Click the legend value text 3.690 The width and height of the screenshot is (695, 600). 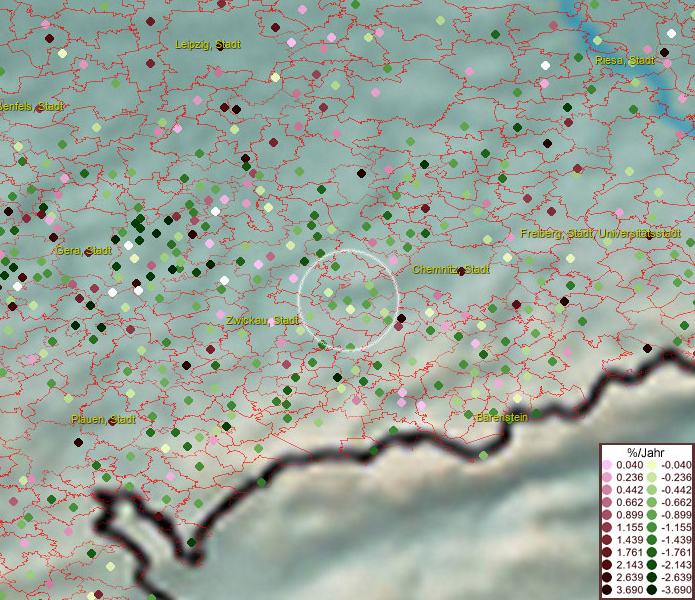coord(629,590)
